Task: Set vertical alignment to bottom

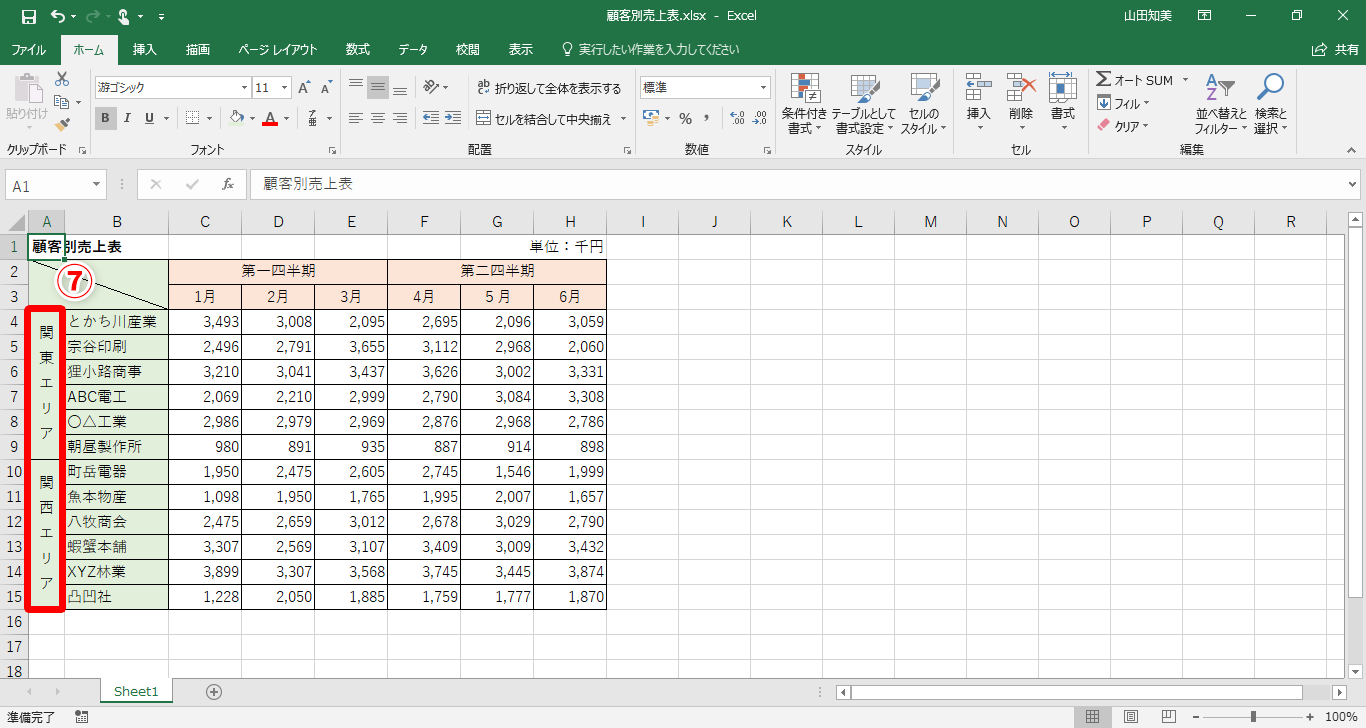Action: tap(400, 87)
